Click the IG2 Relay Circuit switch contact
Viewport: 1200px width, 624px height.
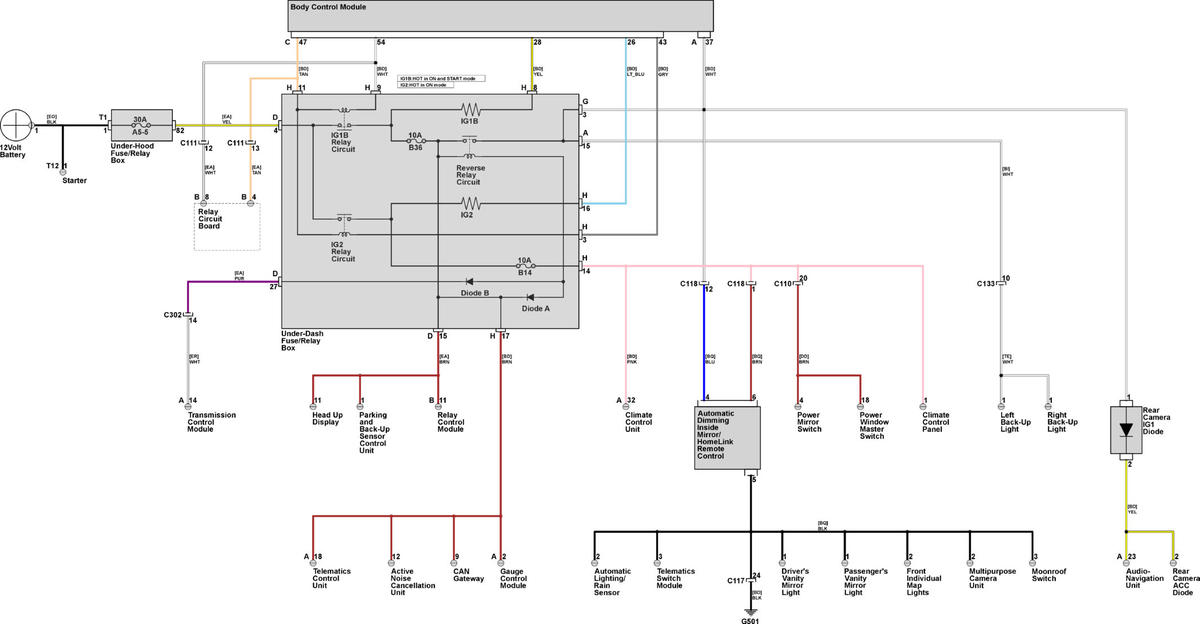click(x=343, y=219)
